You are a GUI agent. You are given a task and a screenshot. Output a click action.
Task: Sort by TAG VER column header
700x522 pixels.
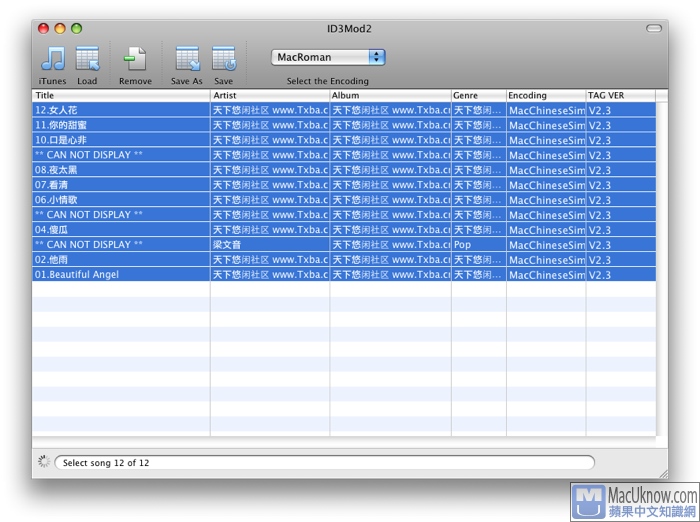coord(621,95)
